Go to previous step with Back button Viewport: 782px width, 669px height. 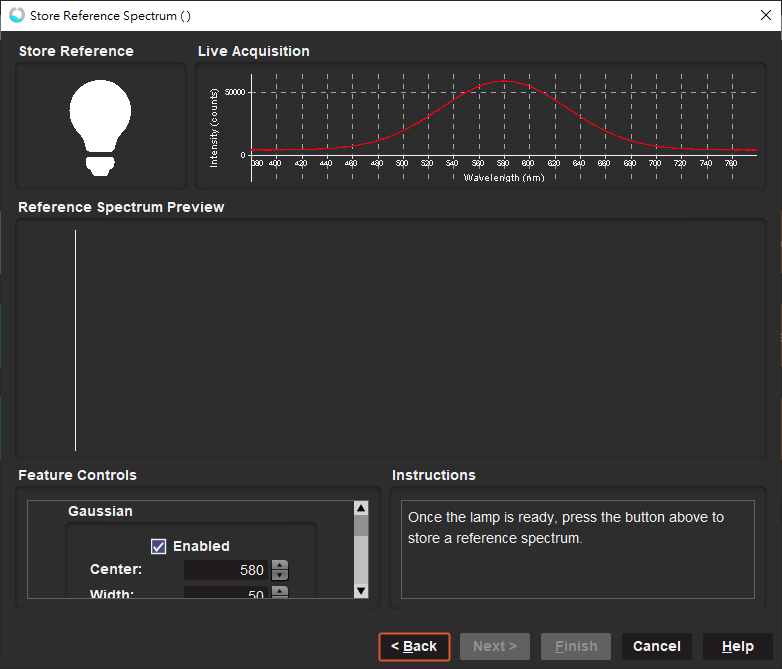coord(414,646)
